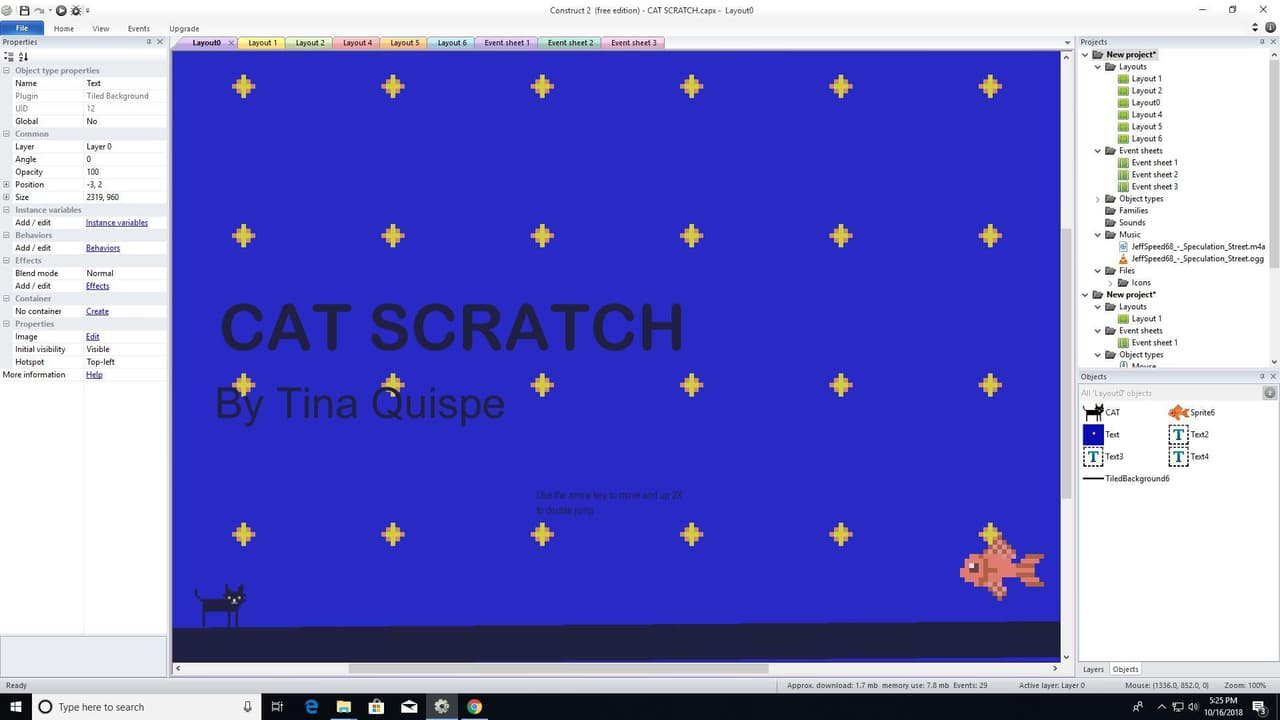Select the Text3 object
The width and height of the screenshot is (1280, 720).
1103,456
